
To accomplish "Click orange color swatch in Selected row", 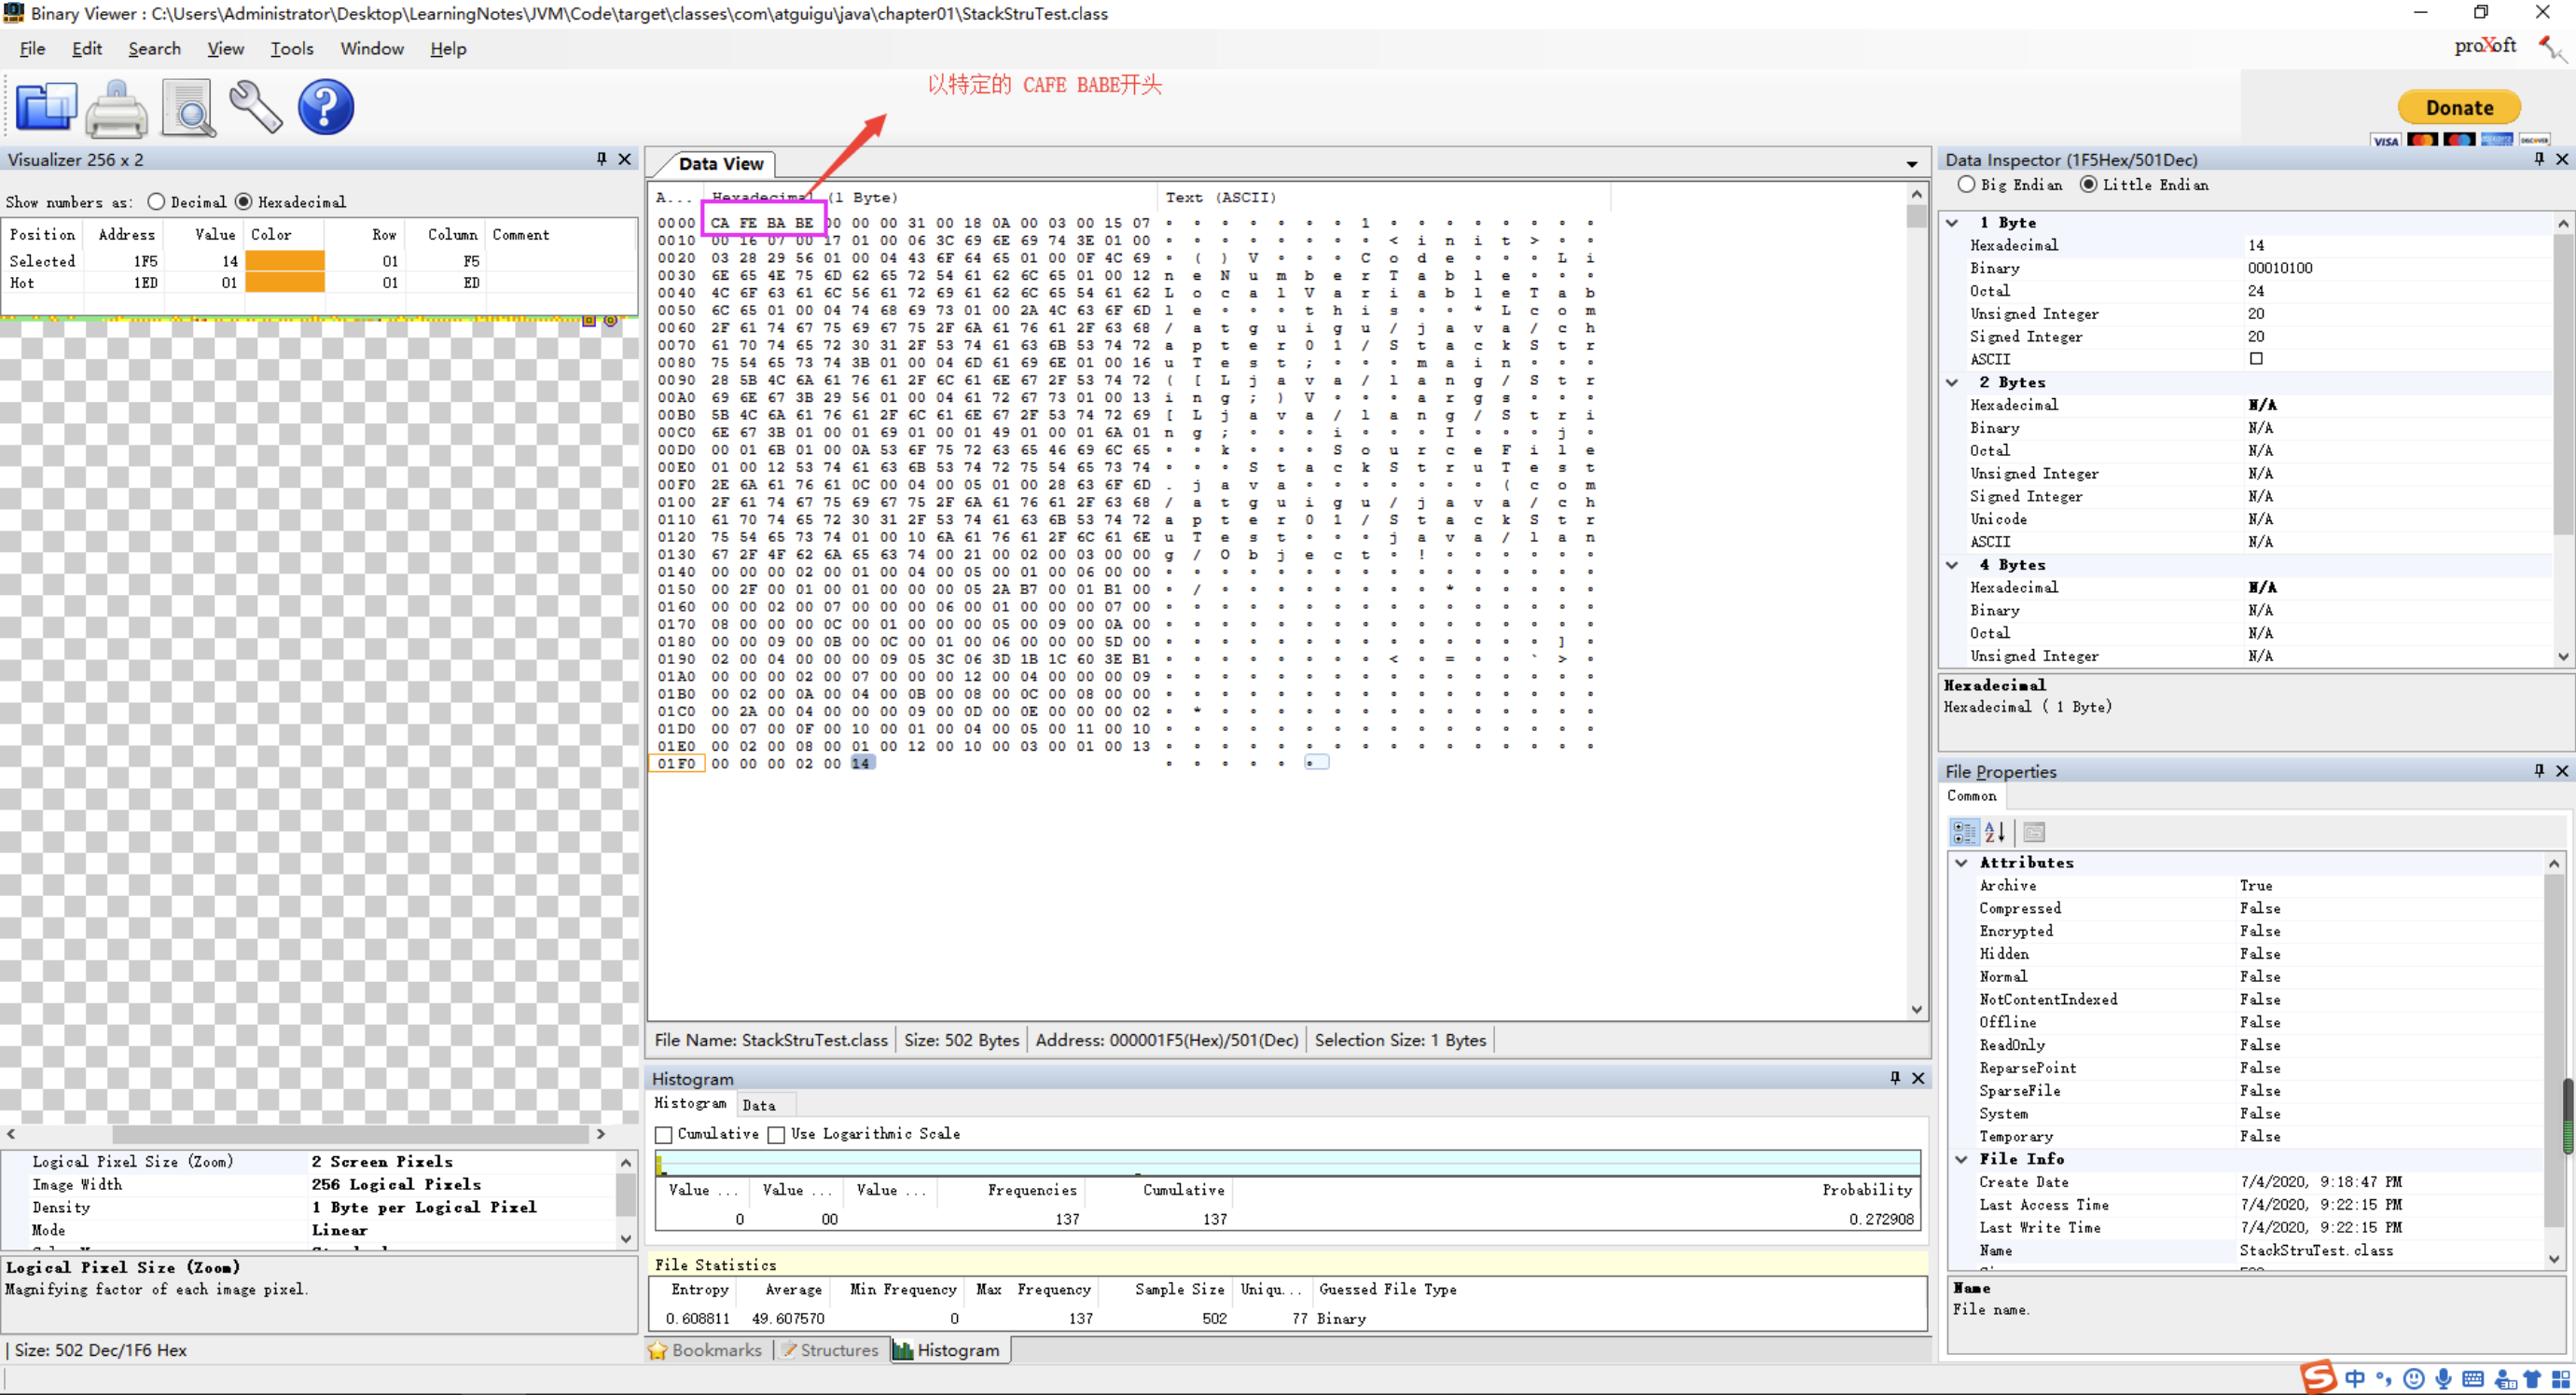I will [x=285, y=261].
